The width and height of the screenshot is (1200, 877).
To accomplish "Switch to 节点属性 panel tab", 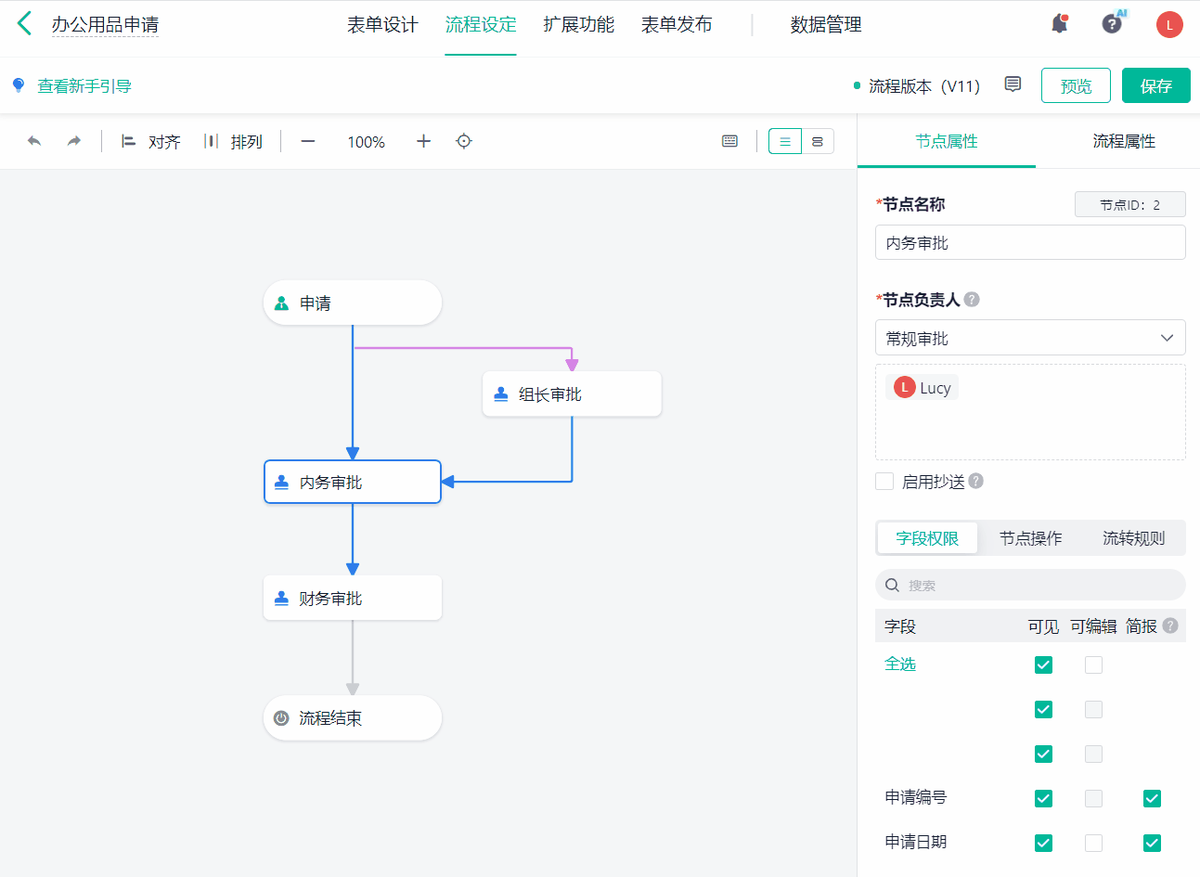I will click(x=947, y=141).
